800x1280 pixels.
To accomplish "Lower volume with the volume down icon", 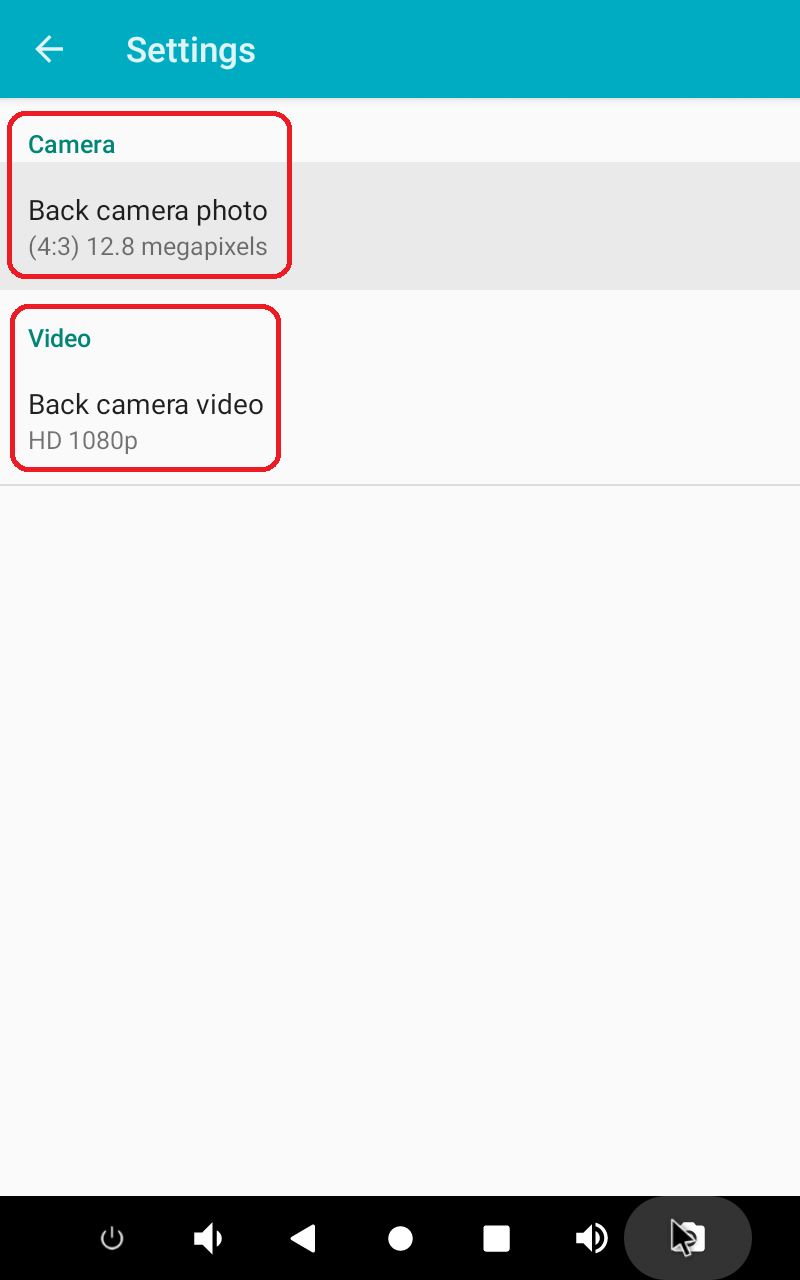I will [x=207, y=1239].
